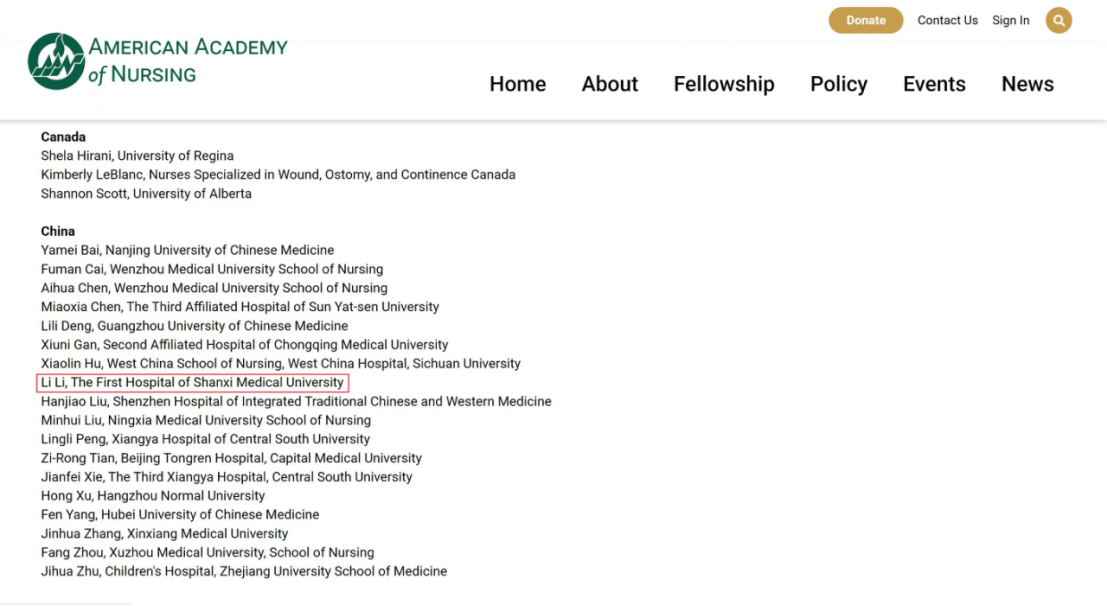Click the China country heading
The height and width of the screenshot is (606, 1107).
tap(58, 231)
